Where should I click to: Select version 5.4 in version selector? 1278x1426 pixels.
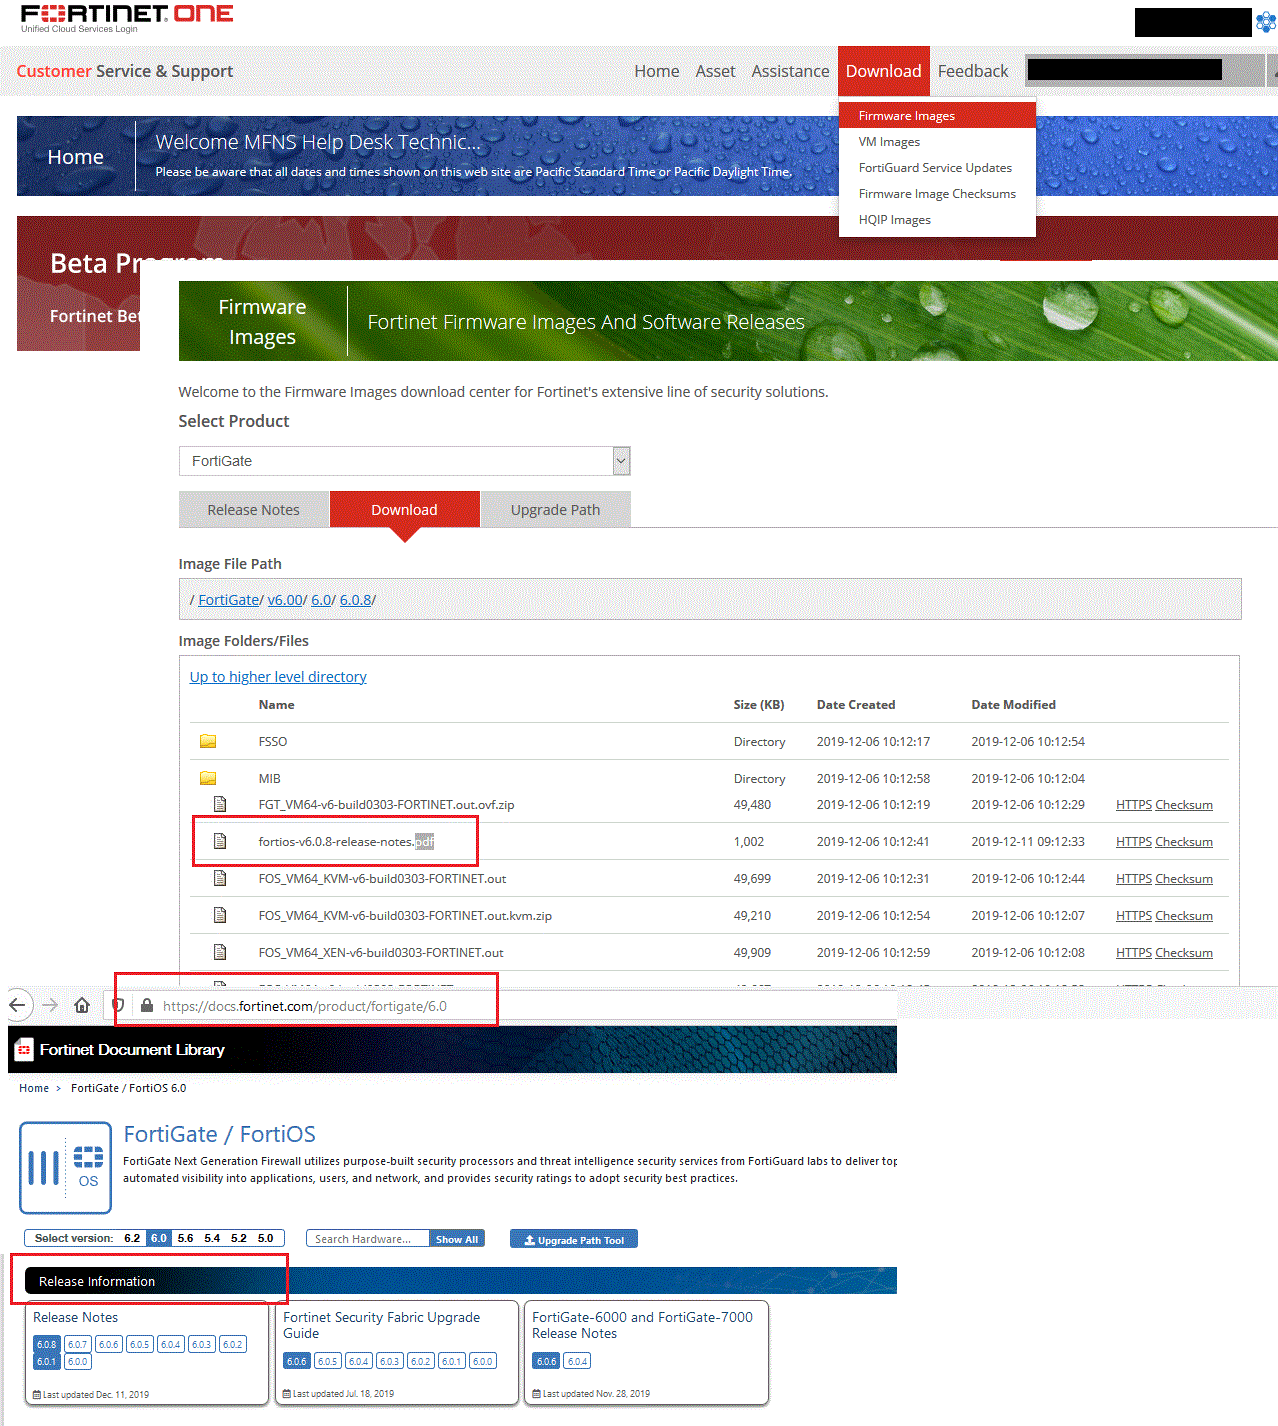(x=212, y=1238)
